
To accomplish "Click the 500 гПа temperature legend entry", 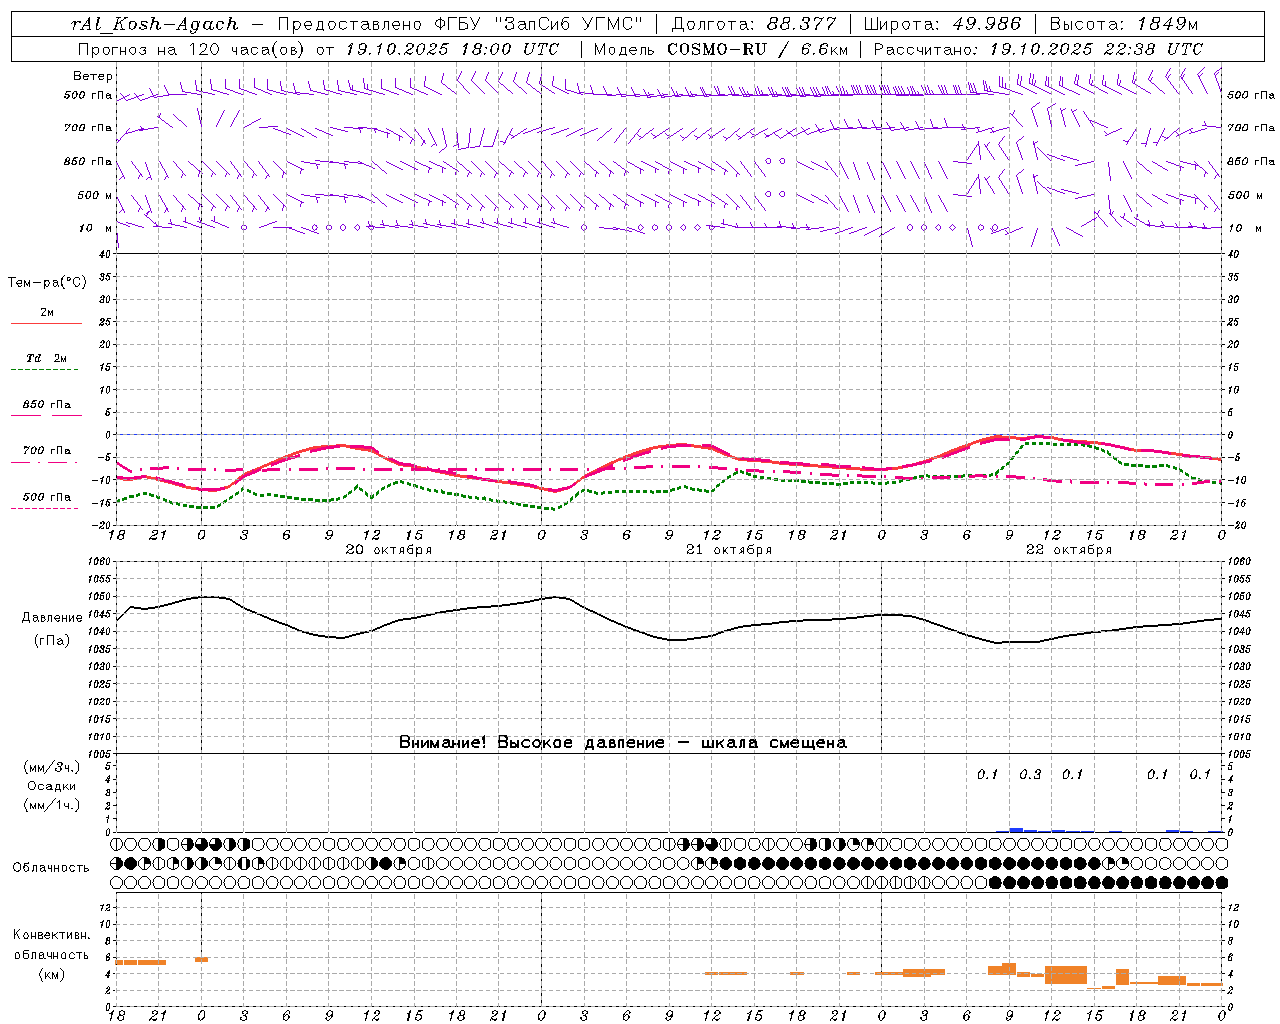I will (x=46, y=501).
